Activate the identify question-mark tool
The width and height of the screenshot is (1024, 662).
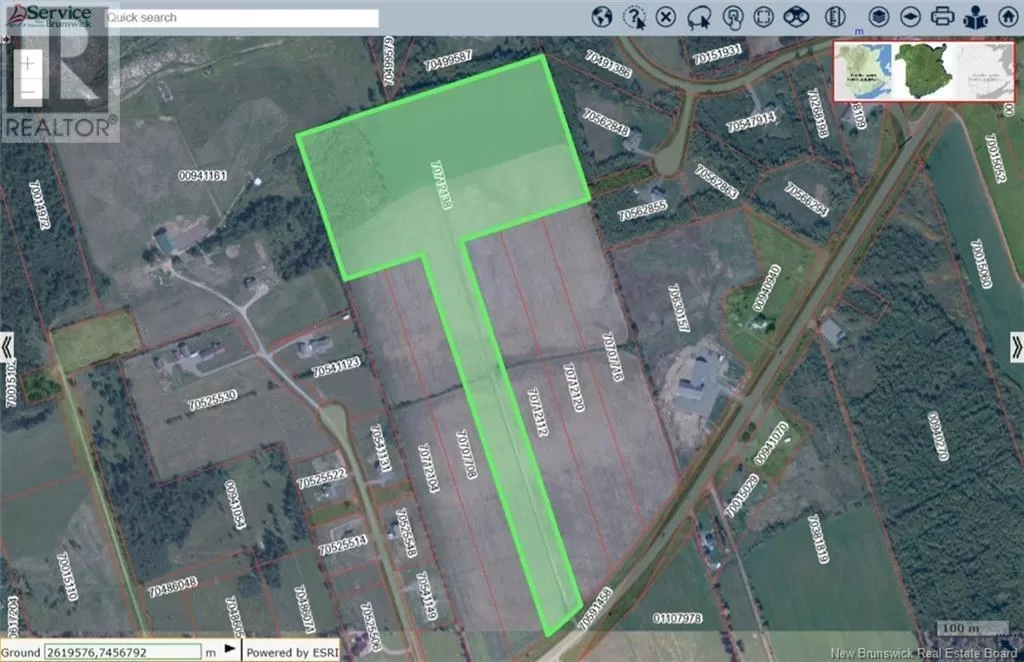pyautogui.click(x=635, y=16)
